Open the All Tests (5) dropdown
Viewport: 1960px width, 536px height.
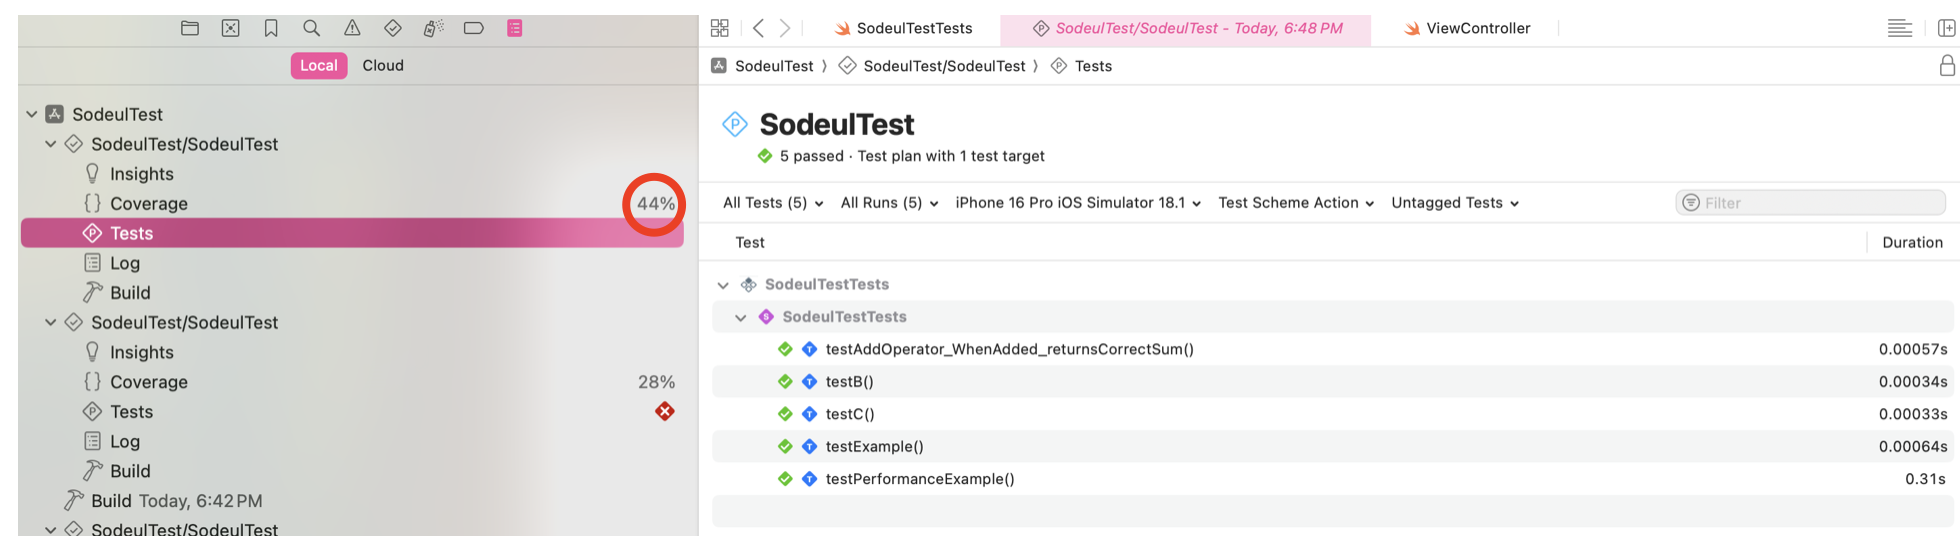coord(772,203)
